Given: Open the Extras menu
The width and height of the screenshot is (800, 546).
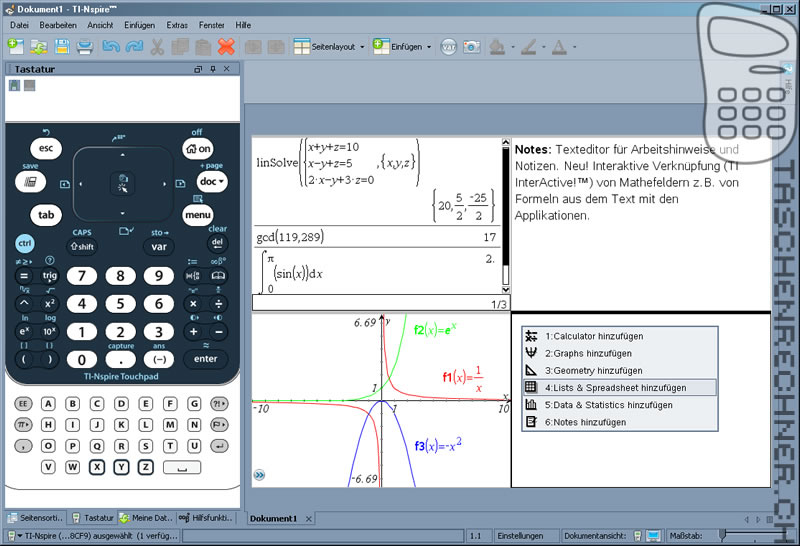Looking at the screenshot, I should click(x=177, y=23).
